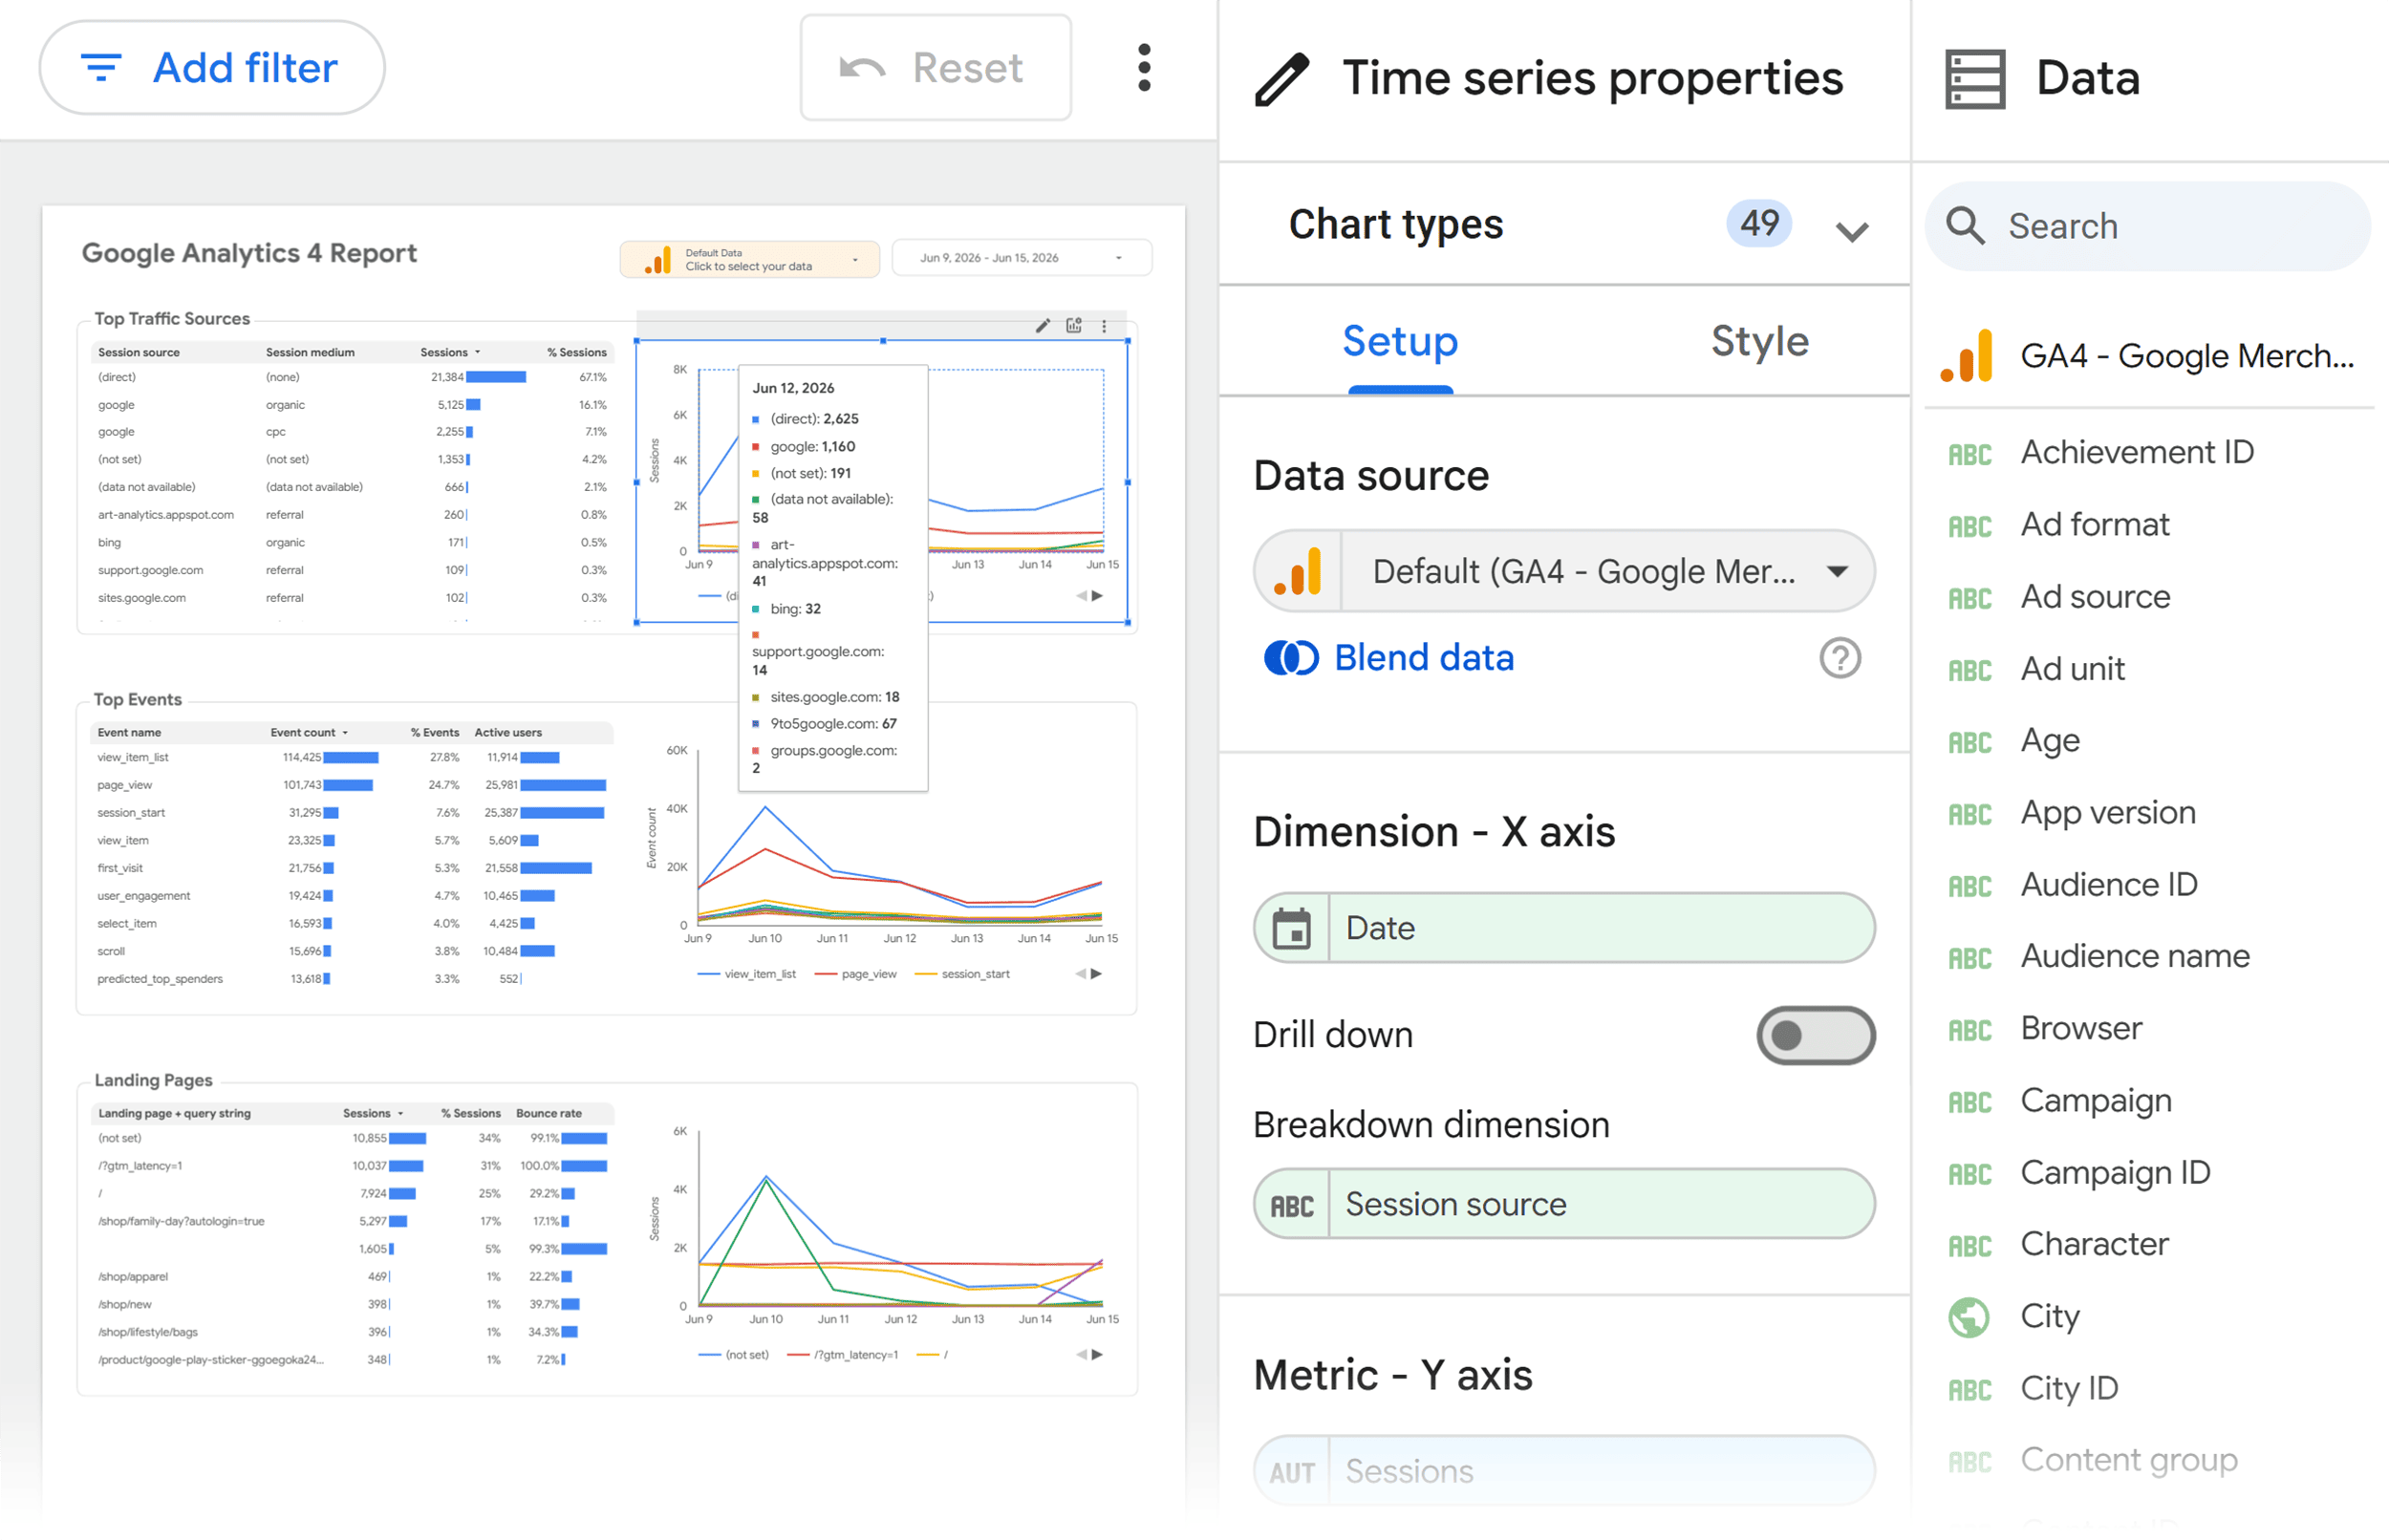Image resolution: width=2389 pixels, height=1540 pixels.
Task: Click the previous legend arrow in Top Events chart
Action: click(x=1080, y=973)
